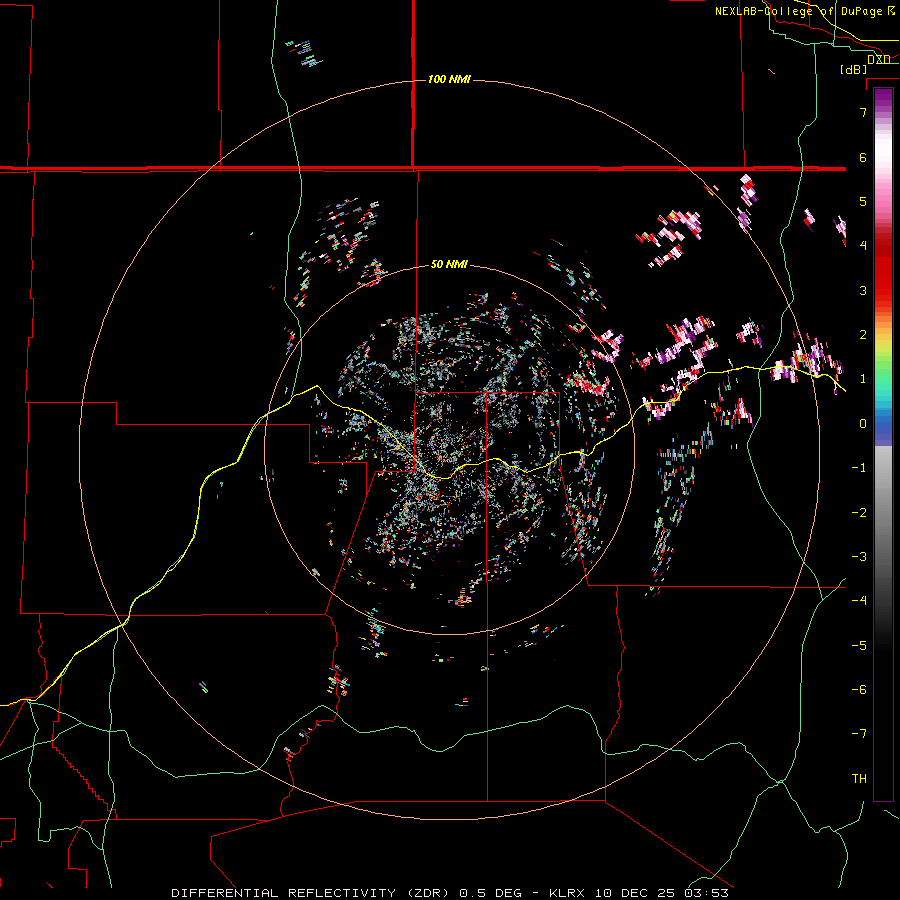Image resolution: width=900 pixels, height=900 pixels.
Task: Click the 3 value on color scale
Action: [863, 290]
